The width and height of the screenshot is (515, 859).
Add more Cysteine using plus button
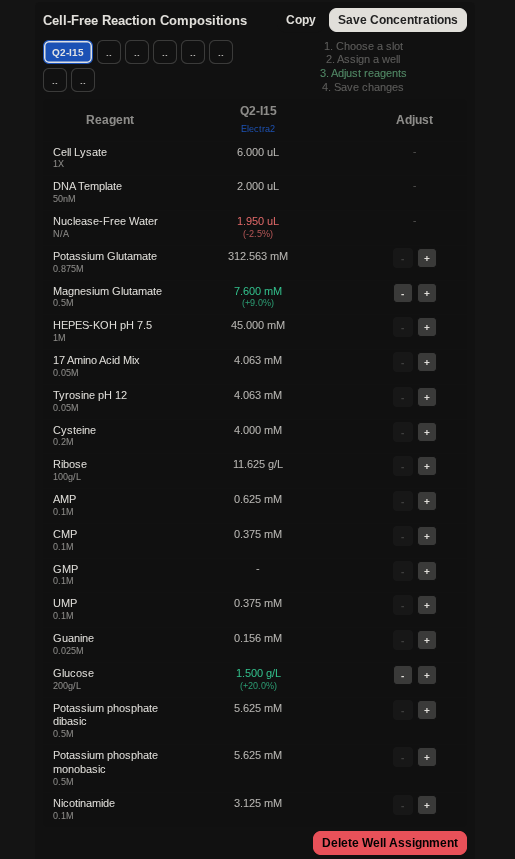(x=427, y=432)
